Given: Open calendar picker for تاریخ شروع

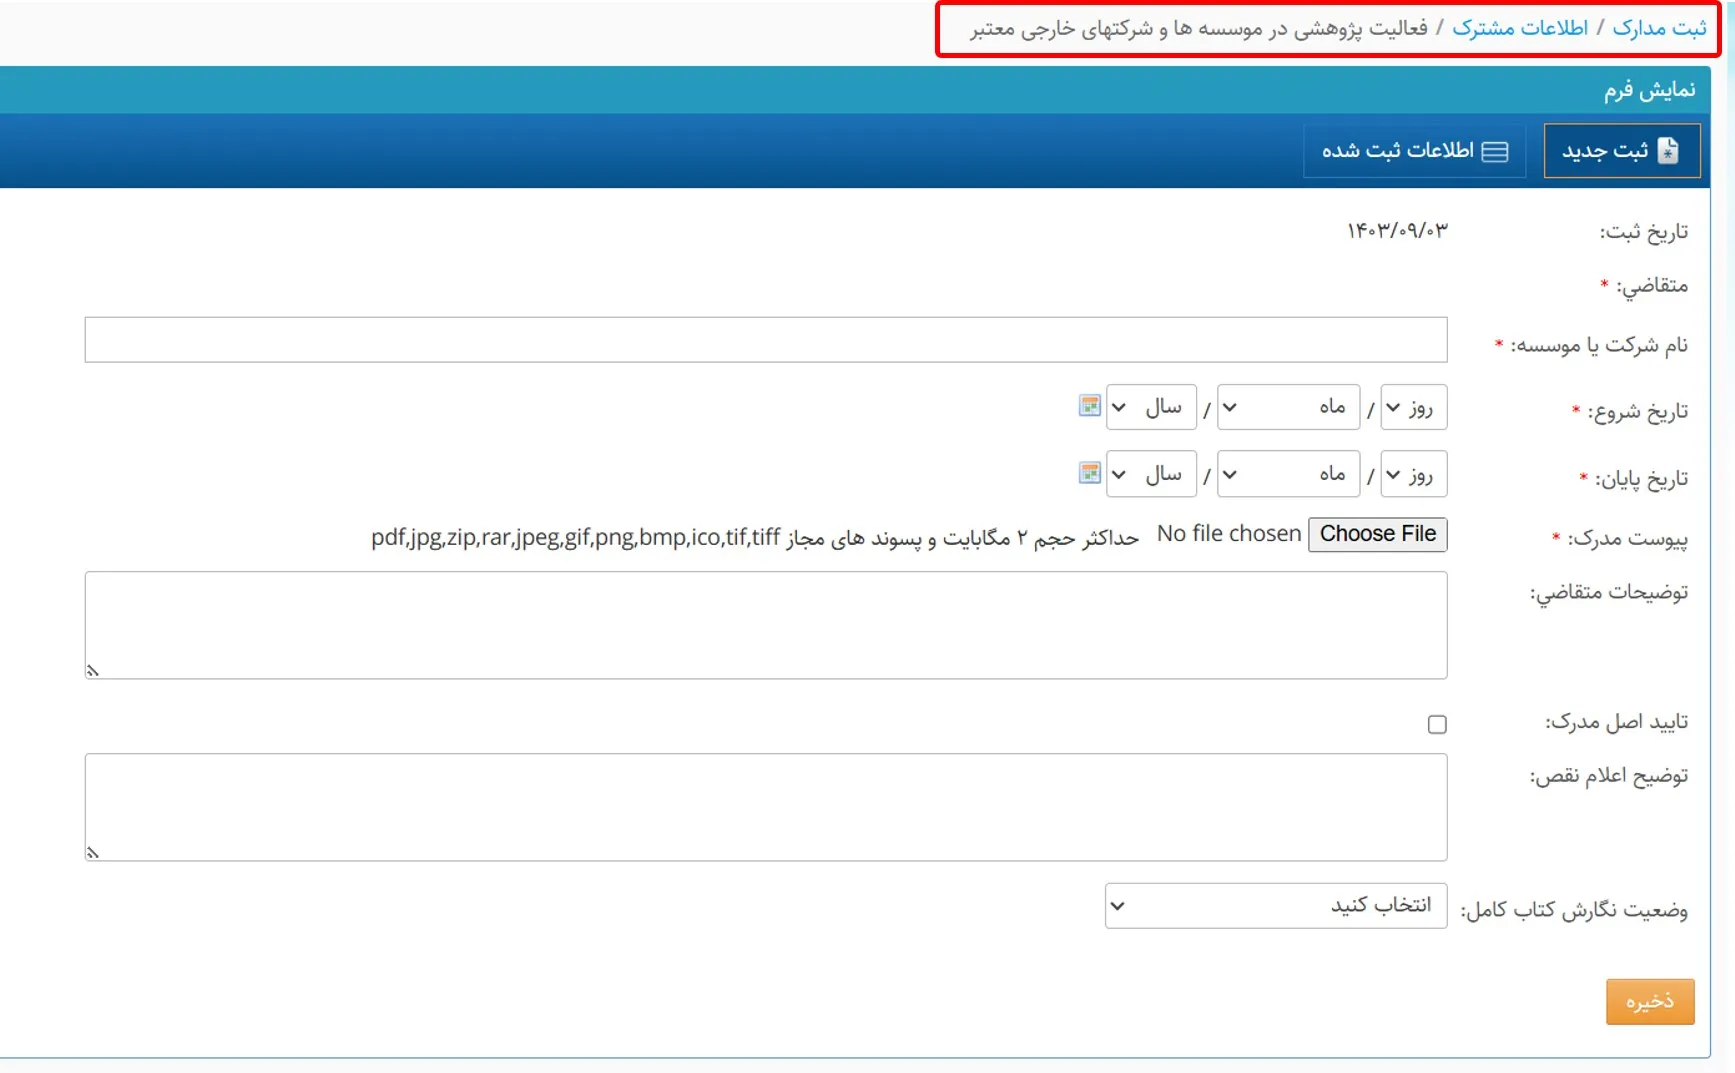Looking at the screenshot, I should pos(1090,406).
